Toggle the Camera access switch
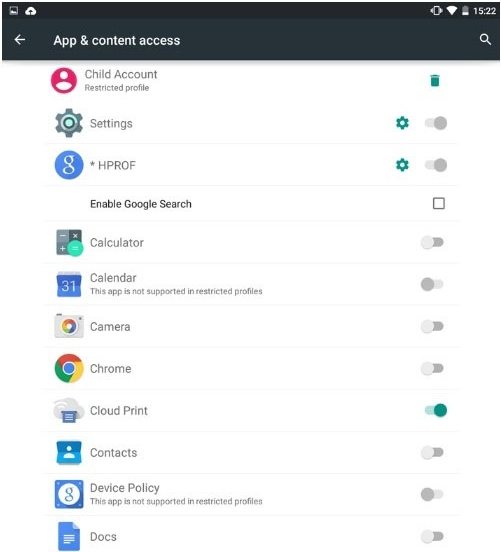 pyautogui.click(x=432, y=326)
